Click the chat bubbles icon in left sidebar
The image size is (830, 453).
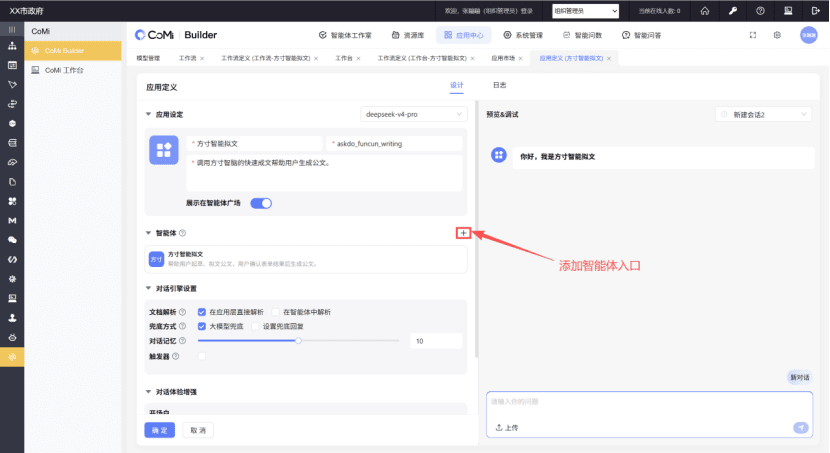click(12, 240)
